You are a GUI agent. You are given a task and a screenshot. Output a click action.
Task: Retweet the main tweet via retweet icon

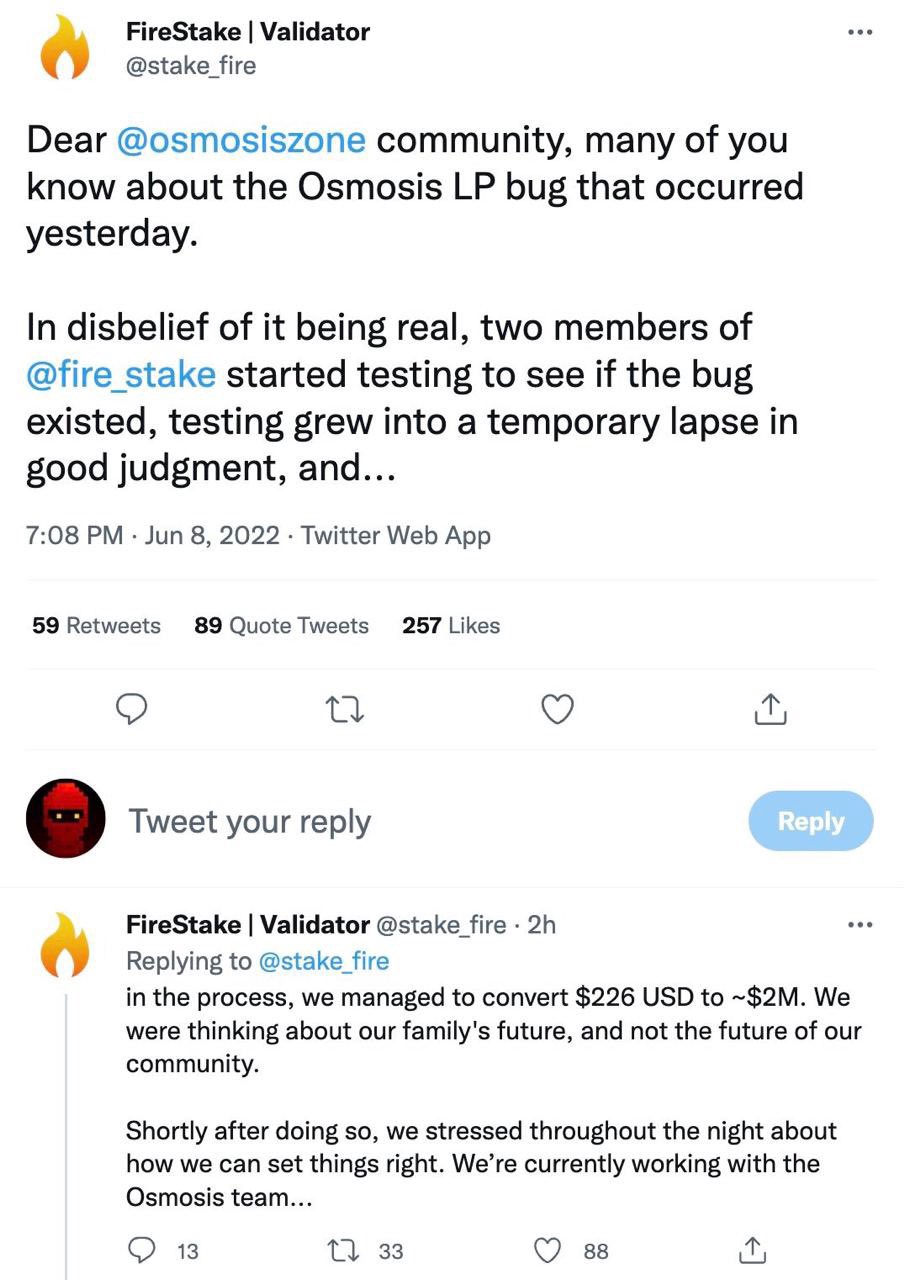(344, 710)
